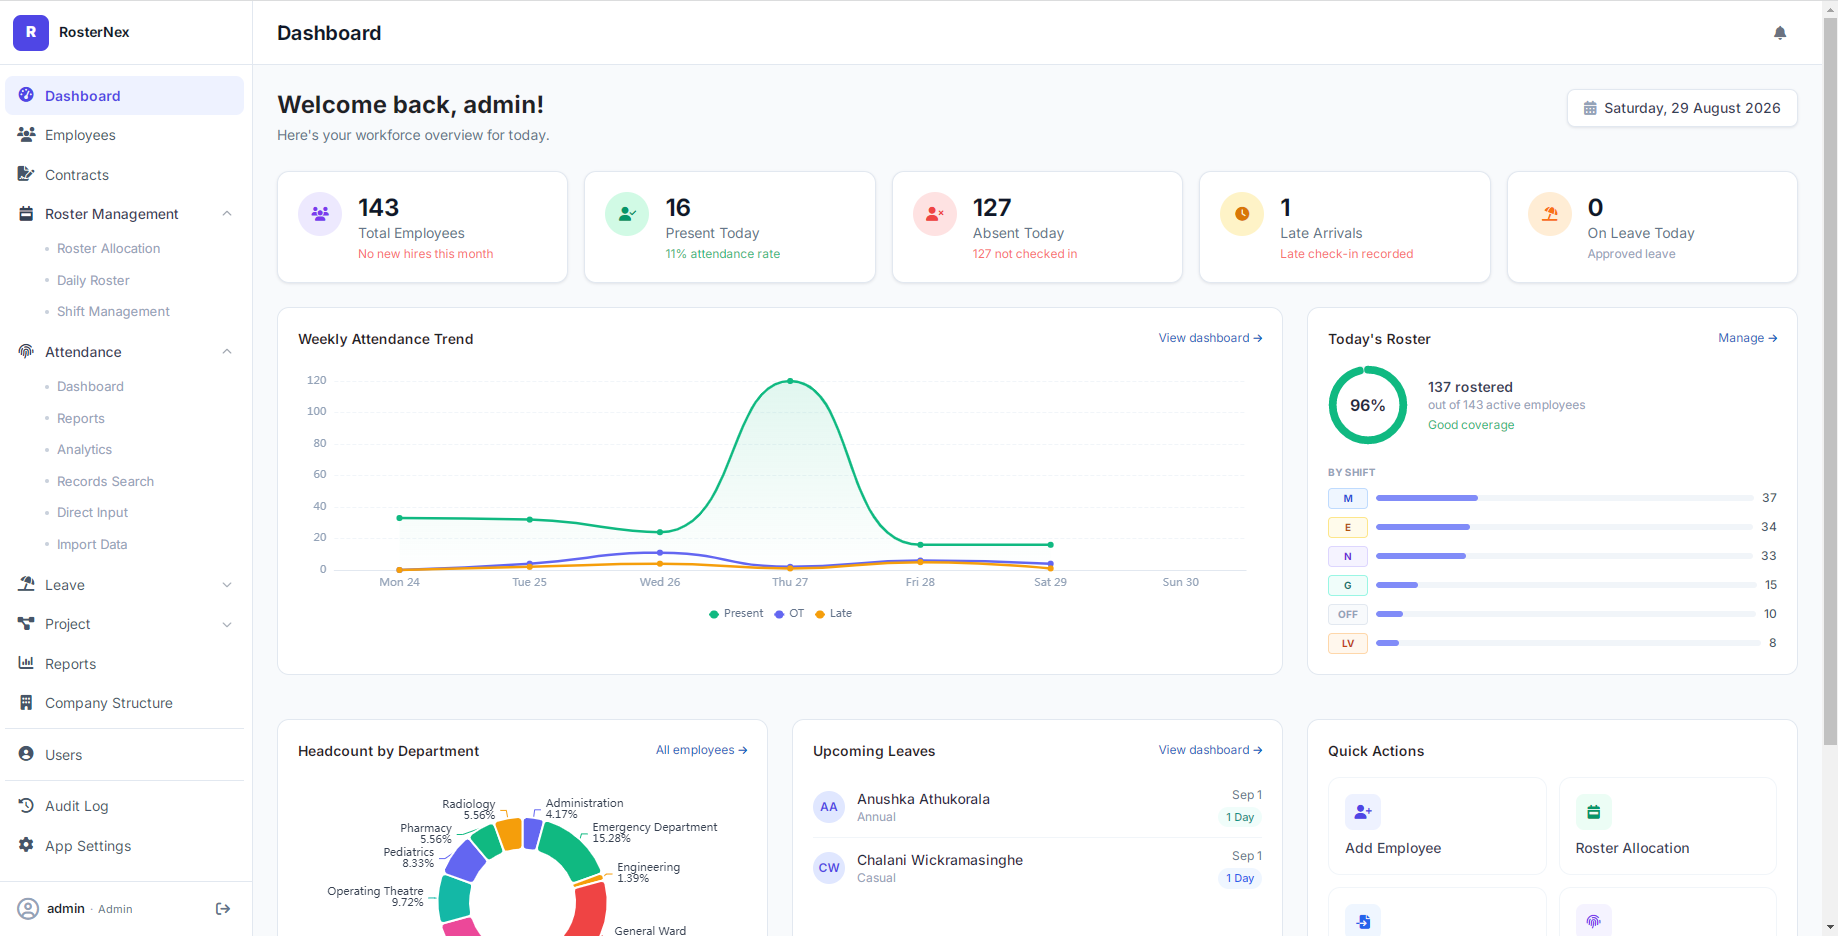This screenshot has width=1838, height=936.
Task: Click the G shift badge
Action: click(x=1348, y=585)
